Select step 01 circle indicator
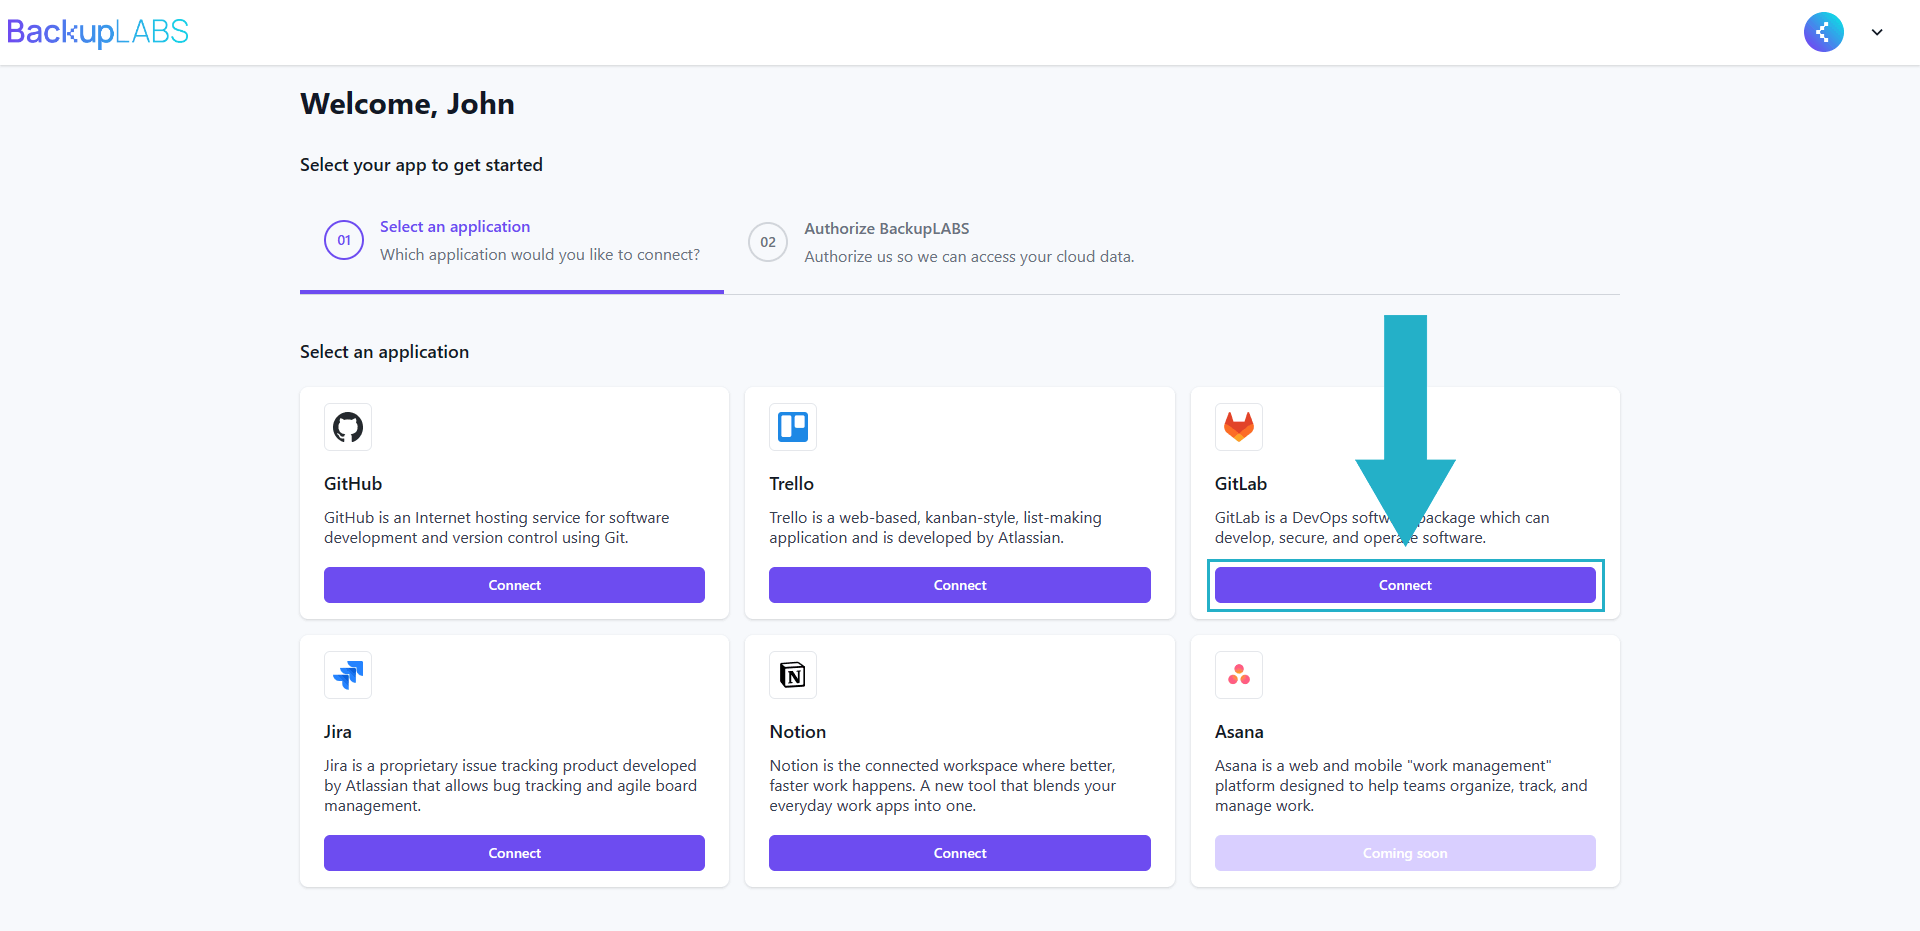This screenshot has height=931, width=1920. [x=344, y=240]
